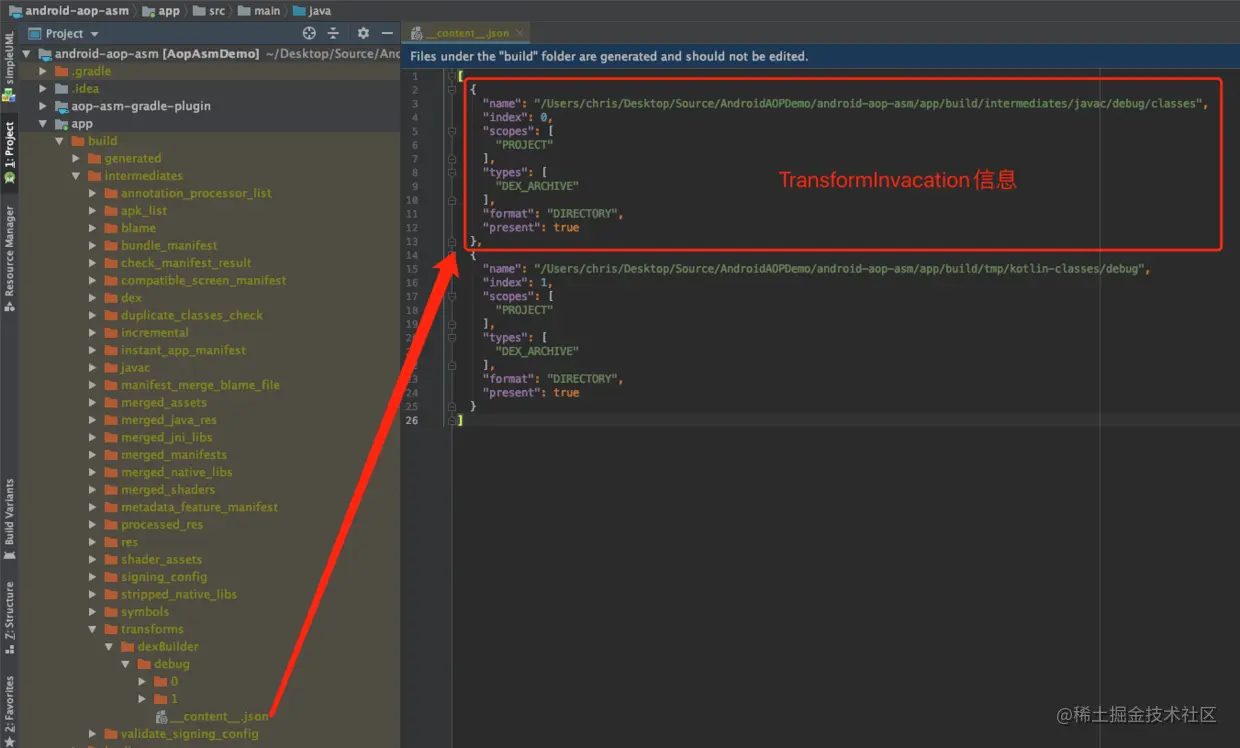The image size is (1240, 748).
Task: Select the dex folder row
Action: pyautogui.click(x=122, y=298)
